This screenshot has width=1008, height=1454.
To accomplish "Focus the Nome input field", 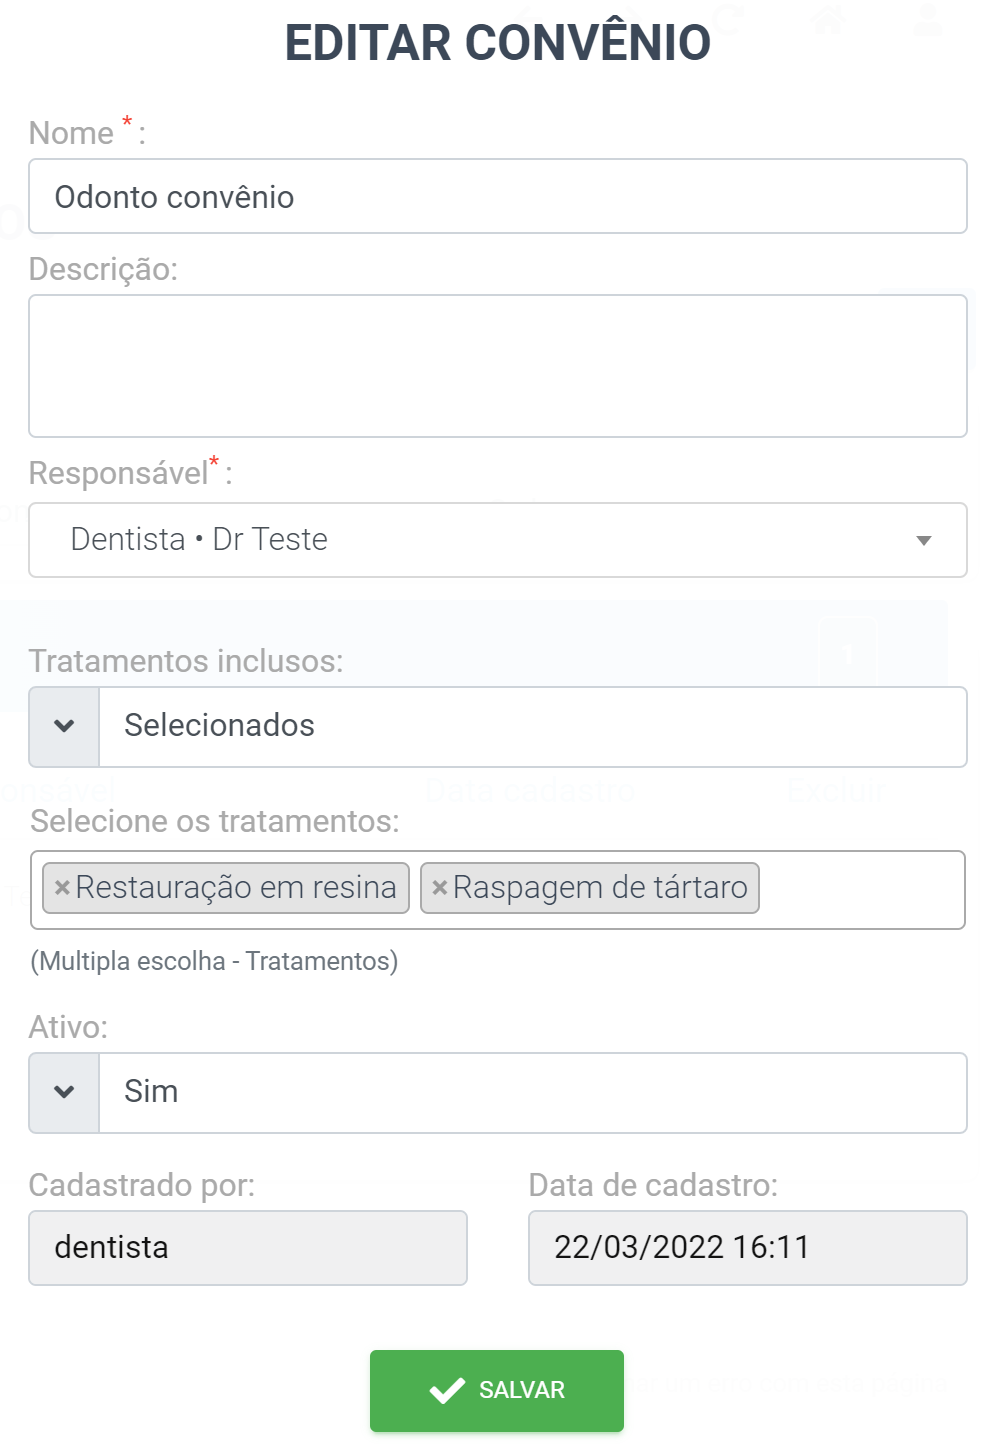I will (x=498, y=196).
